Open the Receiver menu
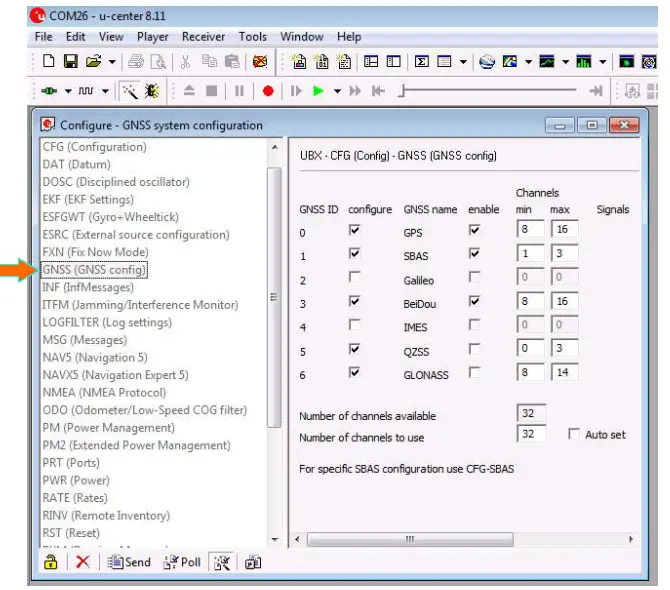This screenshot has height=590, width=670. point(203,37)
